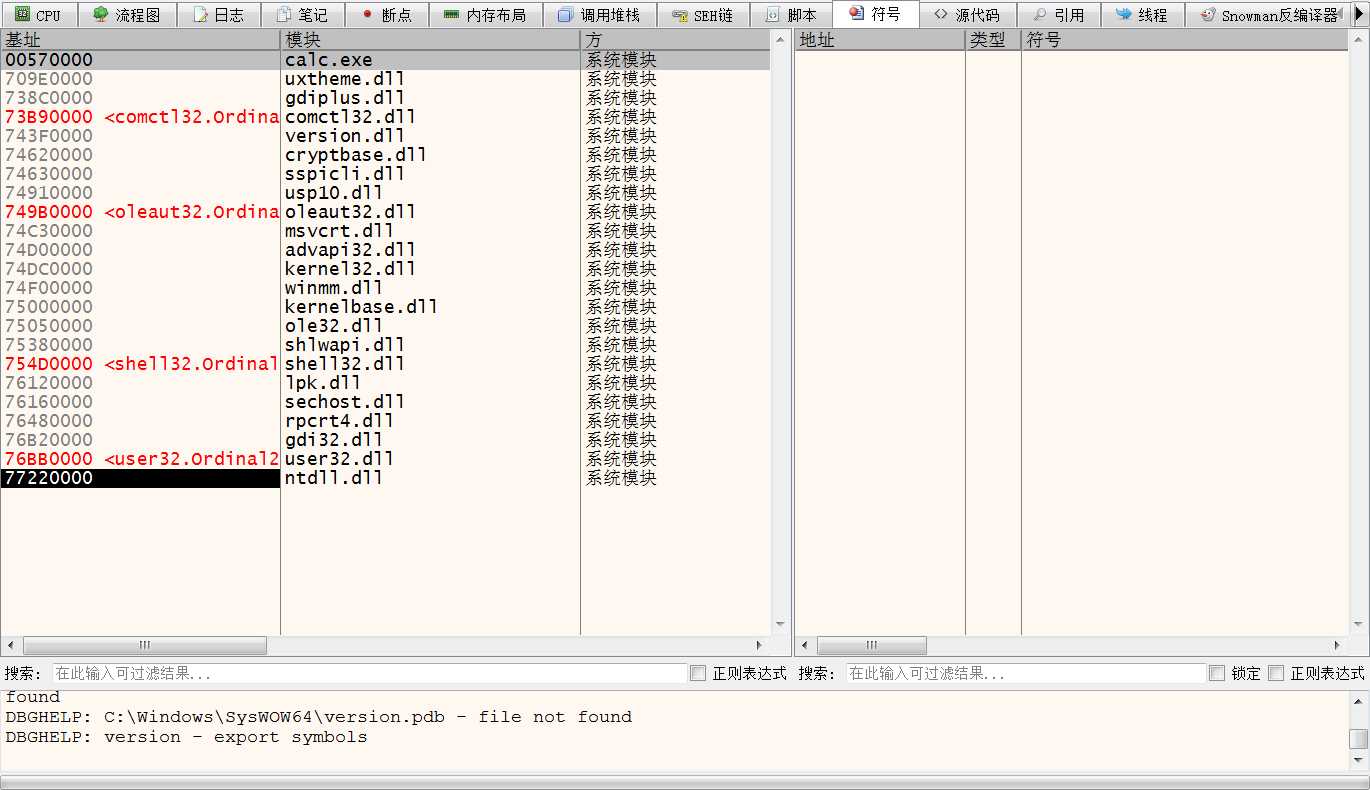Click the version.pdb file not found log line
This screenshot has width=1370, height=790.
pyautogui.click(x=318, y=717)
